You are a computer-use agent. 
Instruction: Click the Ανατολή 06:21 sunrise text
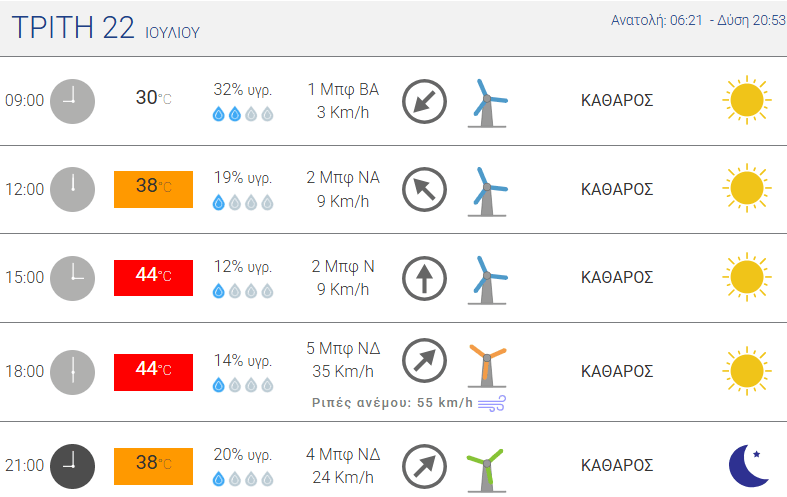[657, 20]
